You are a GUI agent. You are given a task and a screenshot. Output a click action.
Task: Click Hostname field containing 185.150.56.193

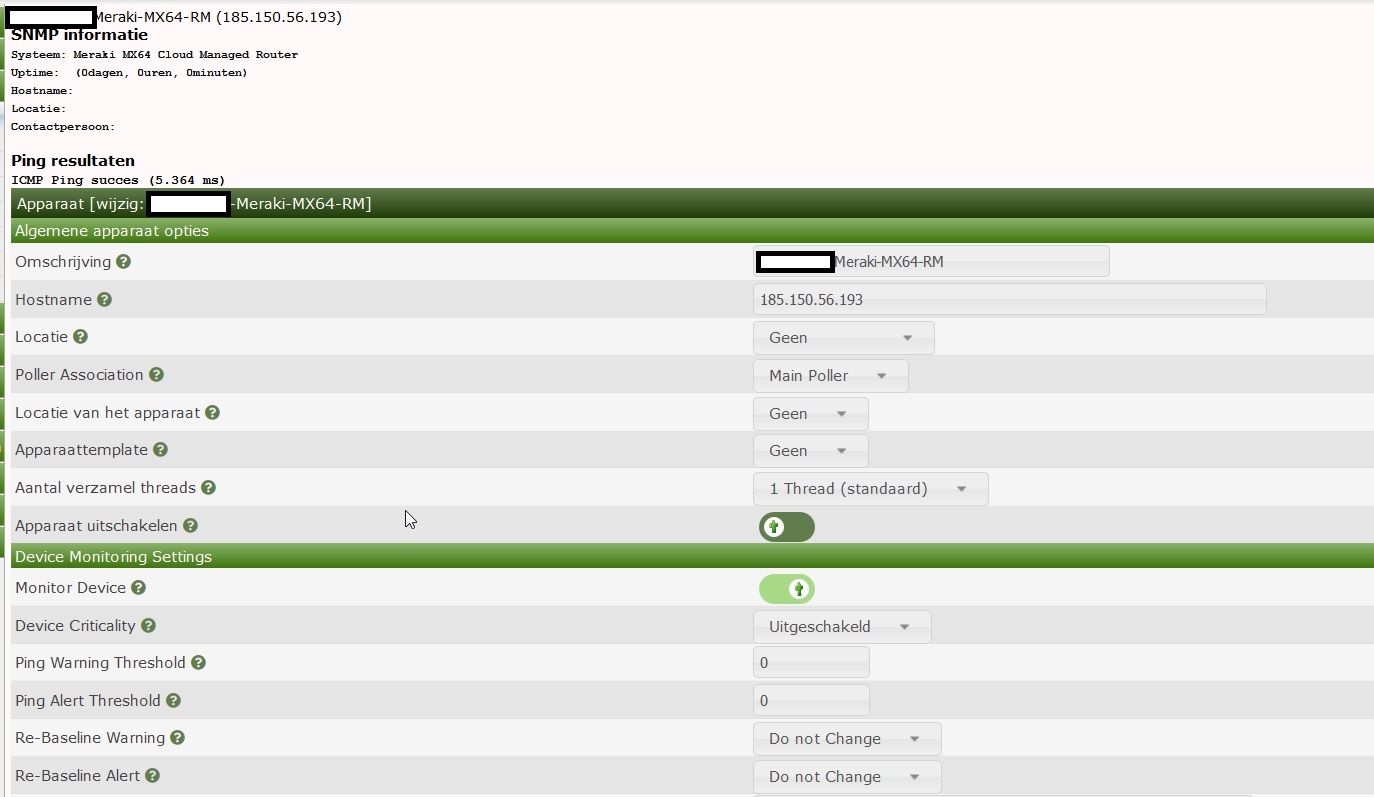[1009, 300]
